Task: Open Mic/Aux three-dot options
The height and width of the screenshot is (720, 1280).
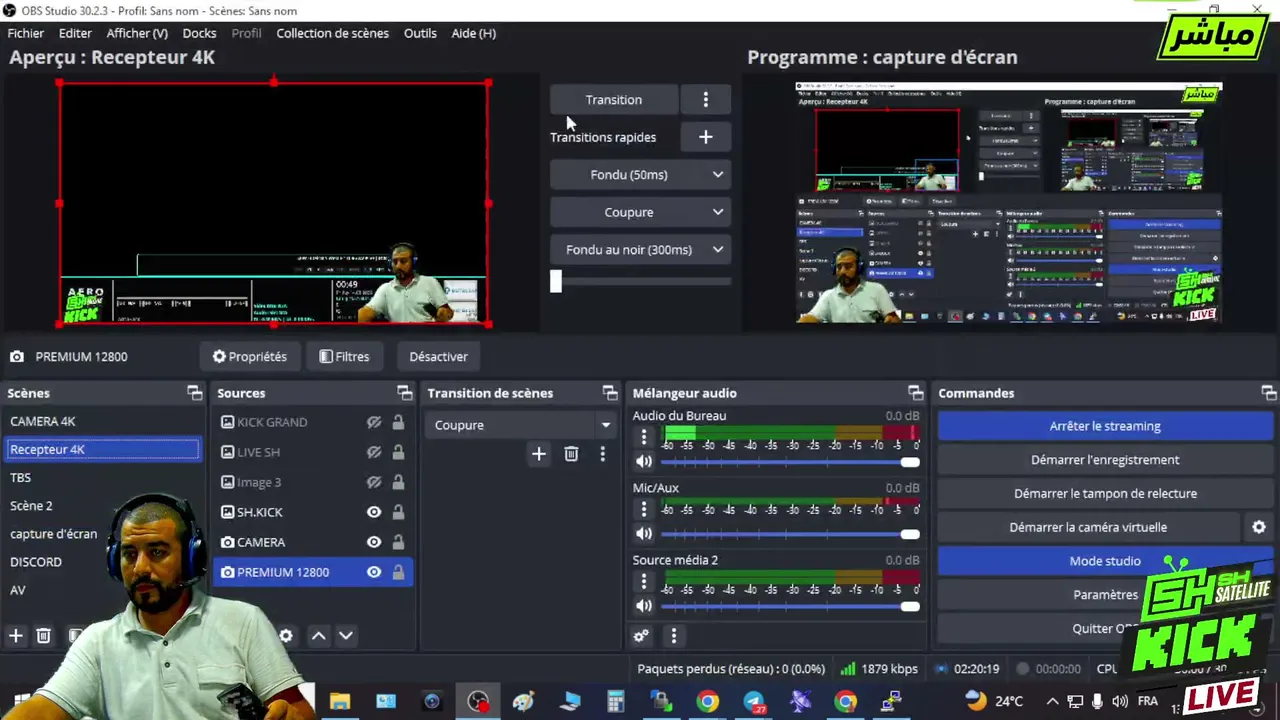Action: pyautogui.click(x=644, y=509)
